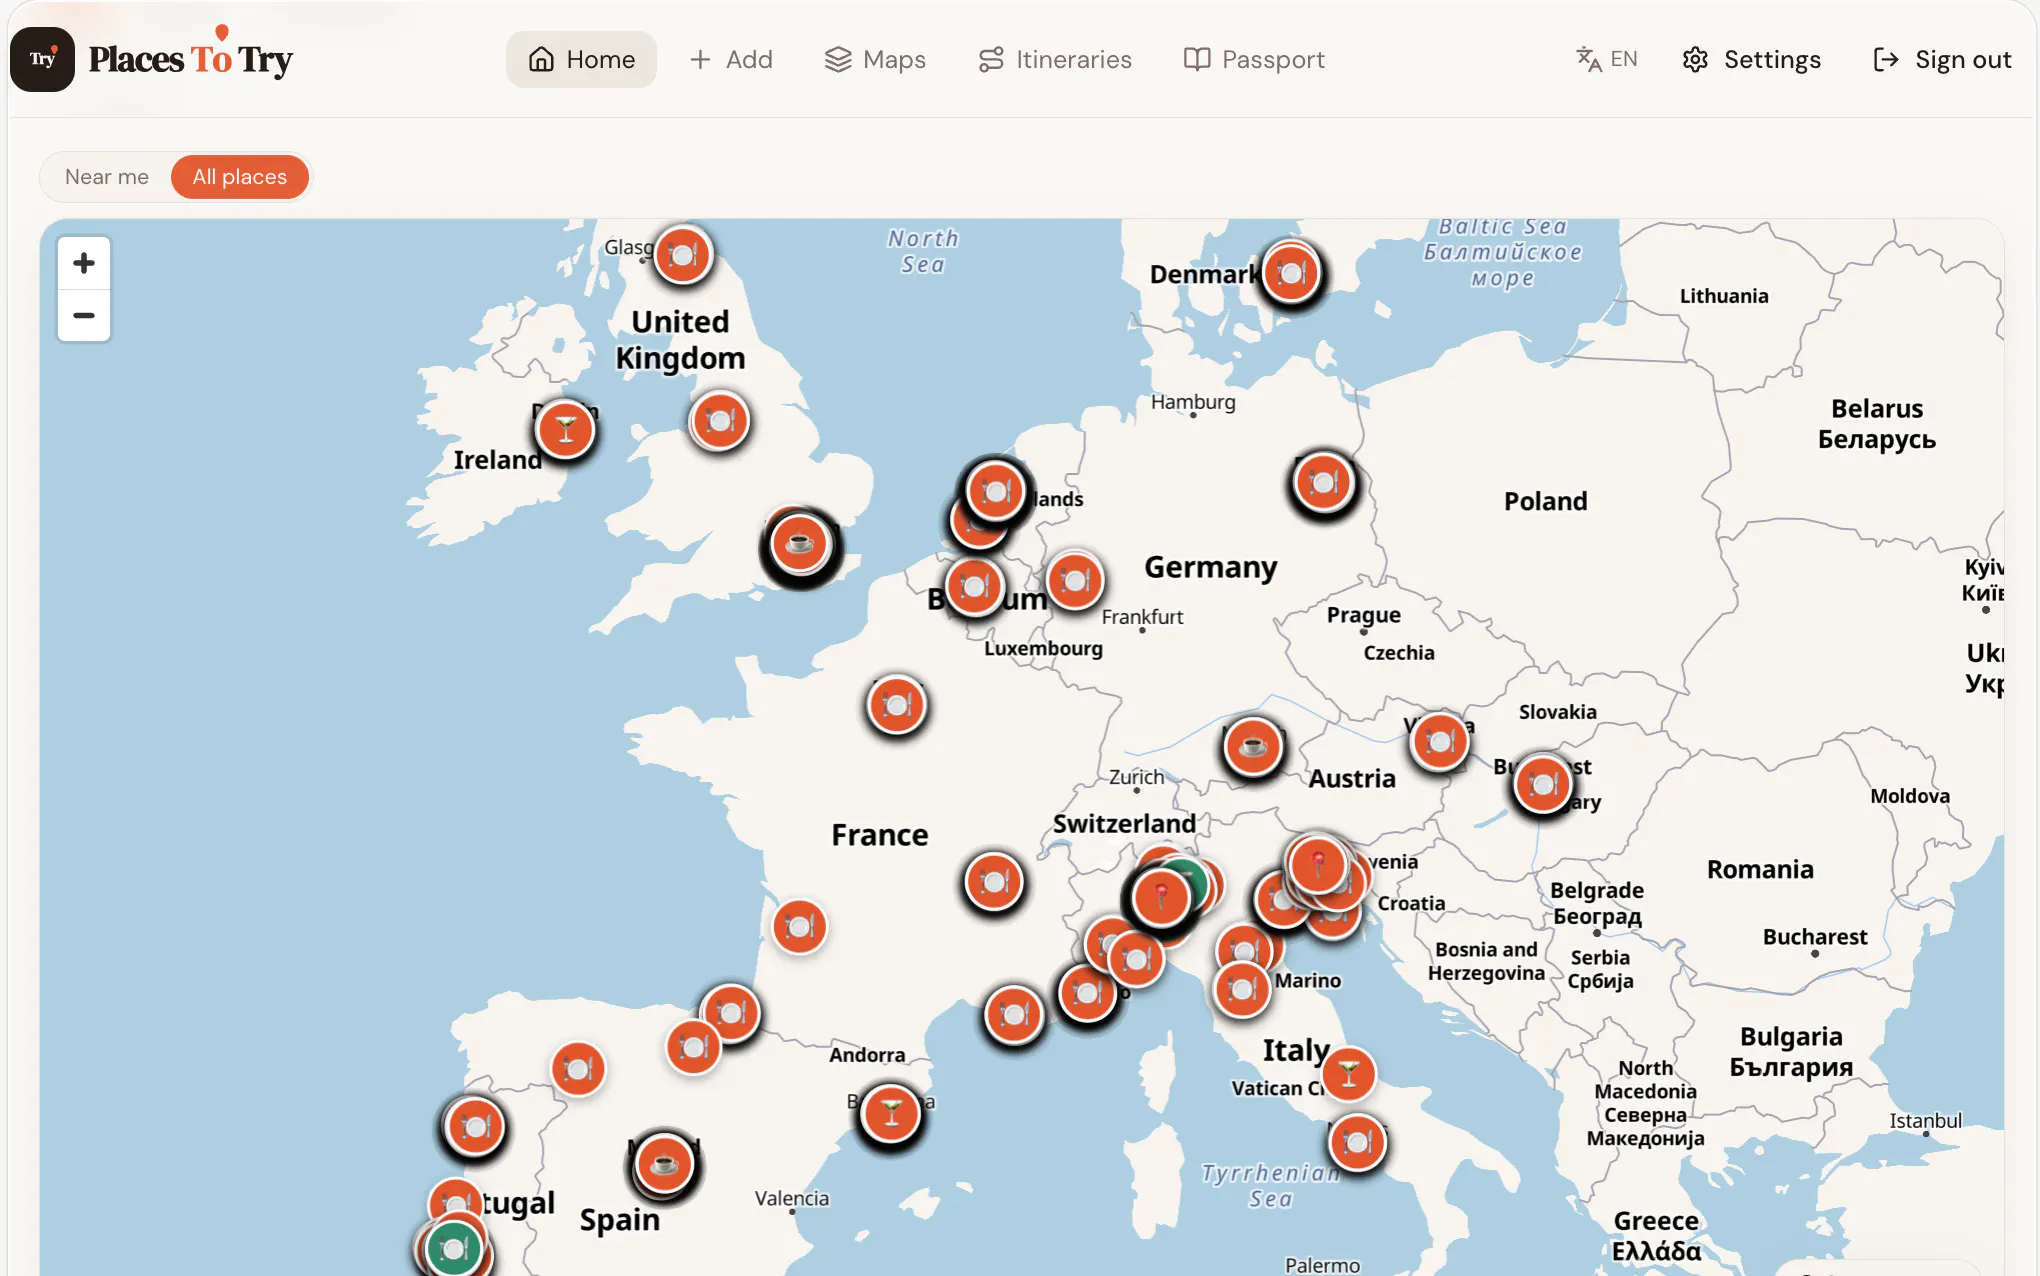The width and height of the screenshot is (2040, 1276).
Task: Open the restaurant pin in northern England
Action: [720, 421]
